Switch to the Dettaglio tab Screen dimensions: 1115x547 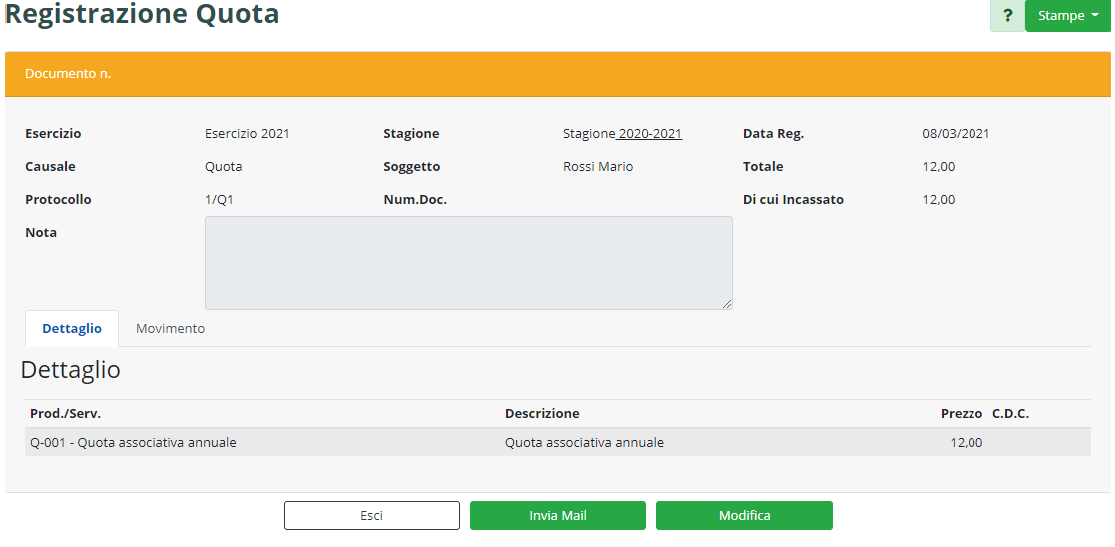[72, 328]
